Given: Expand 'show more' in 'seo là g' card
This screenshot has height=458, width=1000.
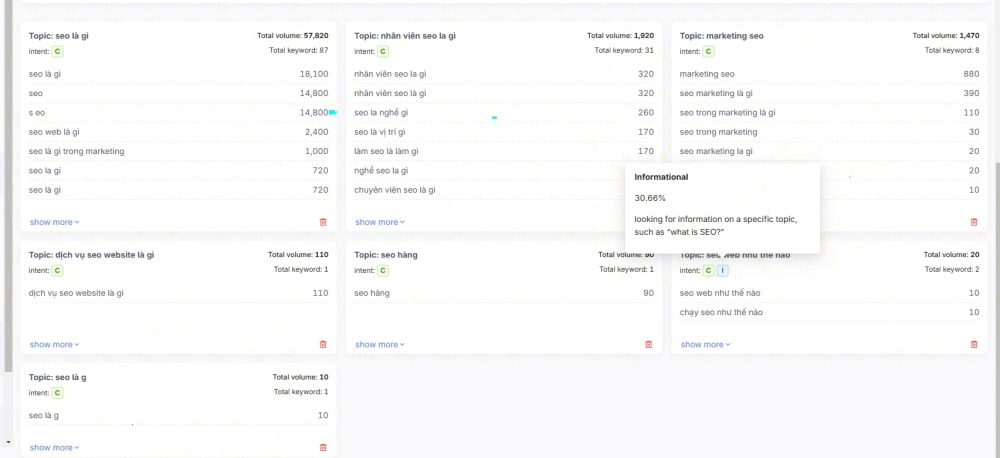Looking at the screenshot, I should [54, 447].
